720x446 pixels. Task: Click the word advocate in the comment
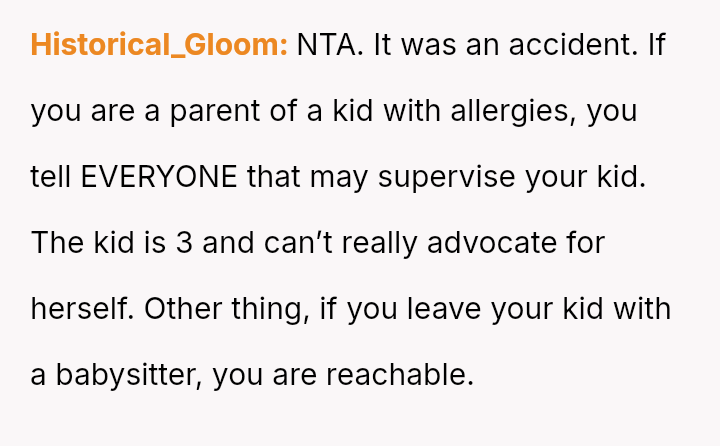487,243
